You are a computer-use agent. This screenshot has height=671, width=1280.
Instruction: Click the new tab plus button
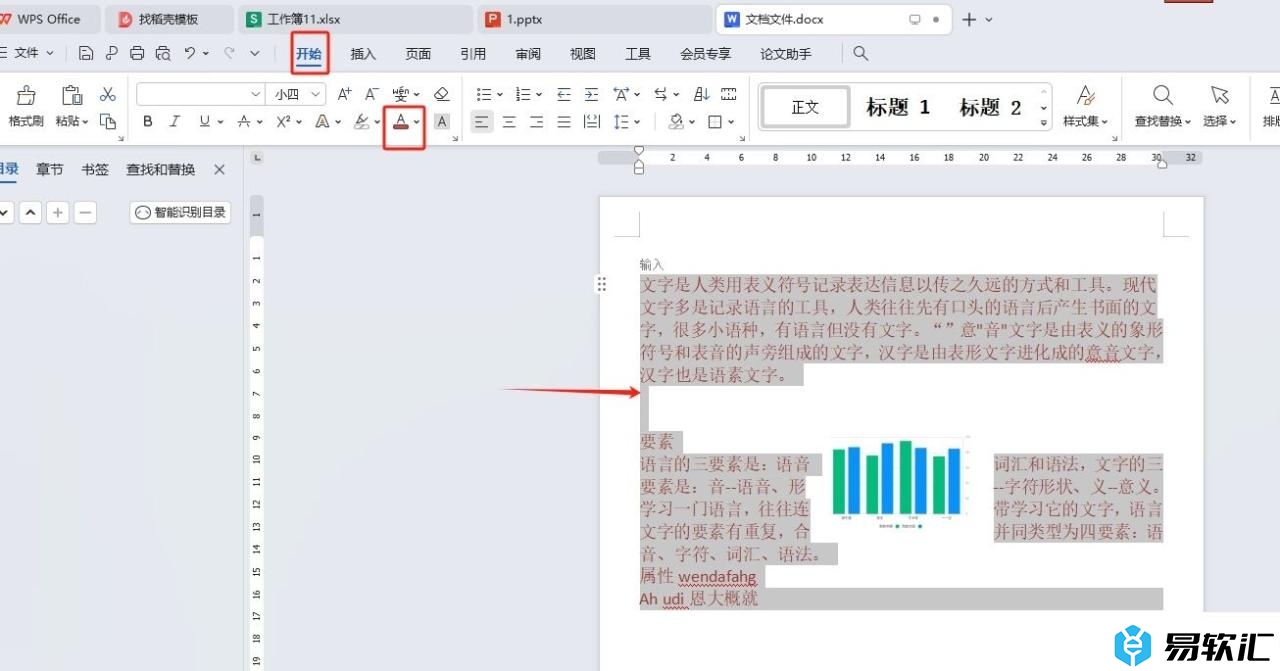pos(968,19)
